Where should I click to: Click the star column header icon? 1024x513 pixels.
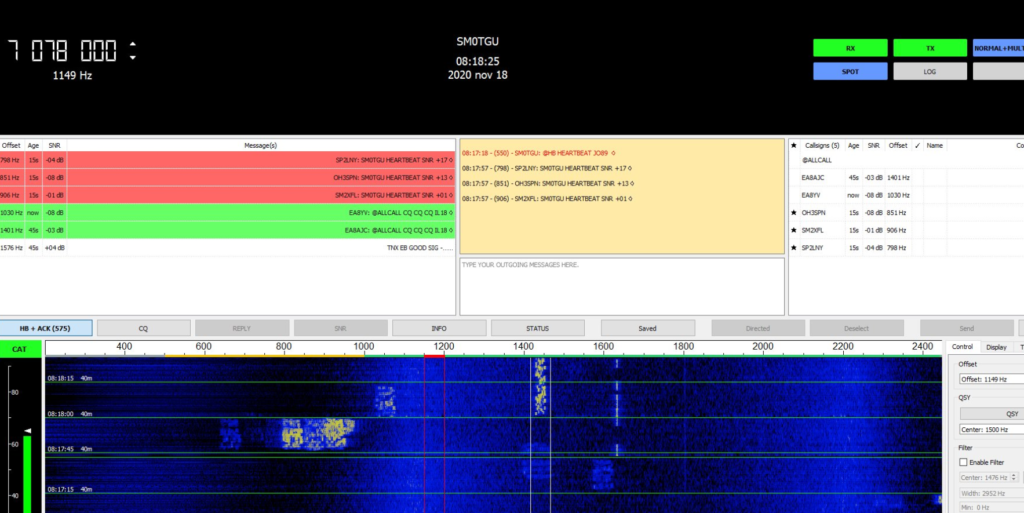[x=793, y=146]
